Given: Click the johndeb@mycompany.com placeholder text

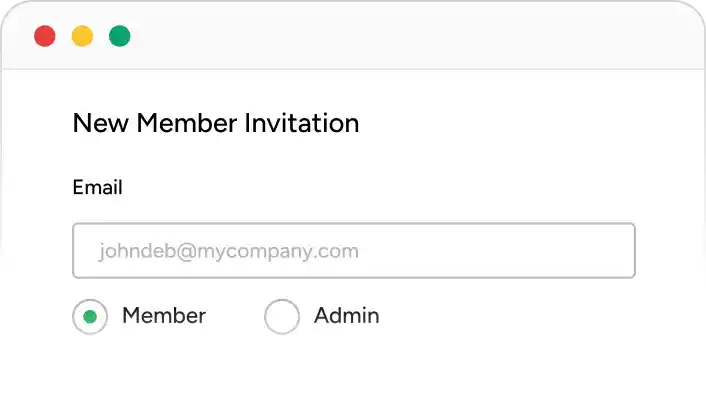Looking at the screenshot, I should pos(229,251).
